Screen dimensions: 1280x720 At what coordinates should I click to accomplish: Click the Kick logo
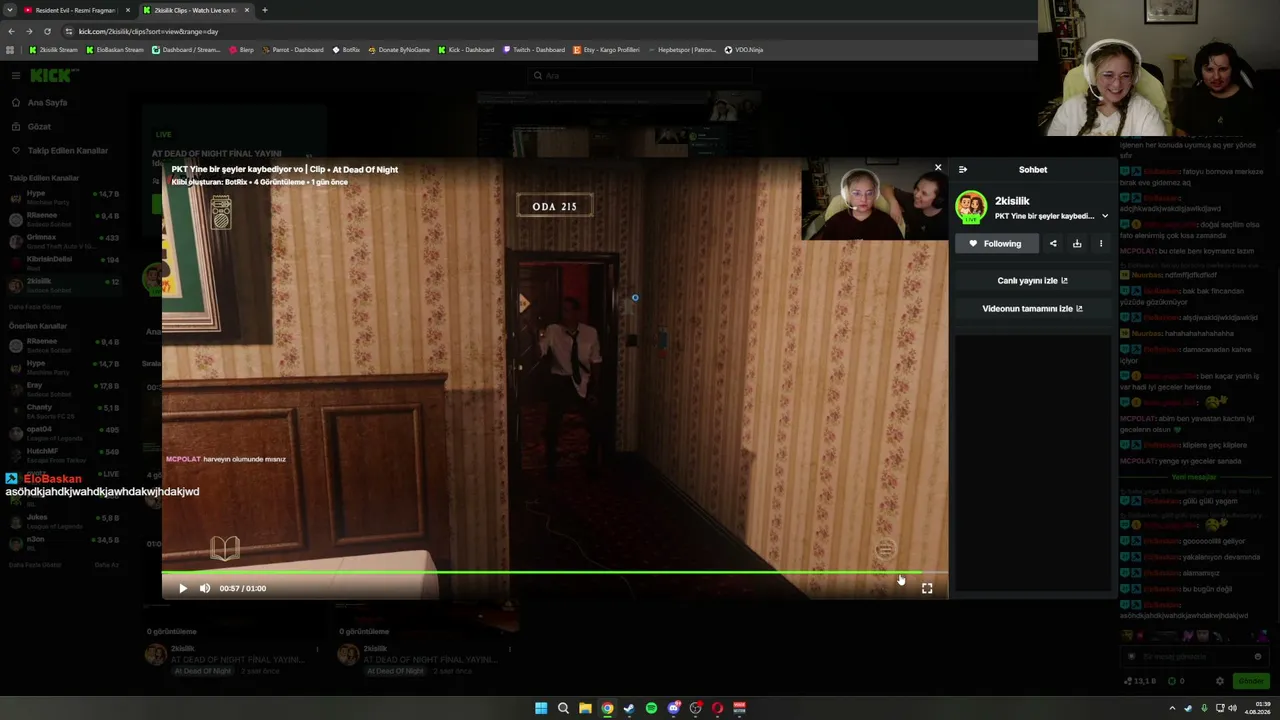pos(54,76)
